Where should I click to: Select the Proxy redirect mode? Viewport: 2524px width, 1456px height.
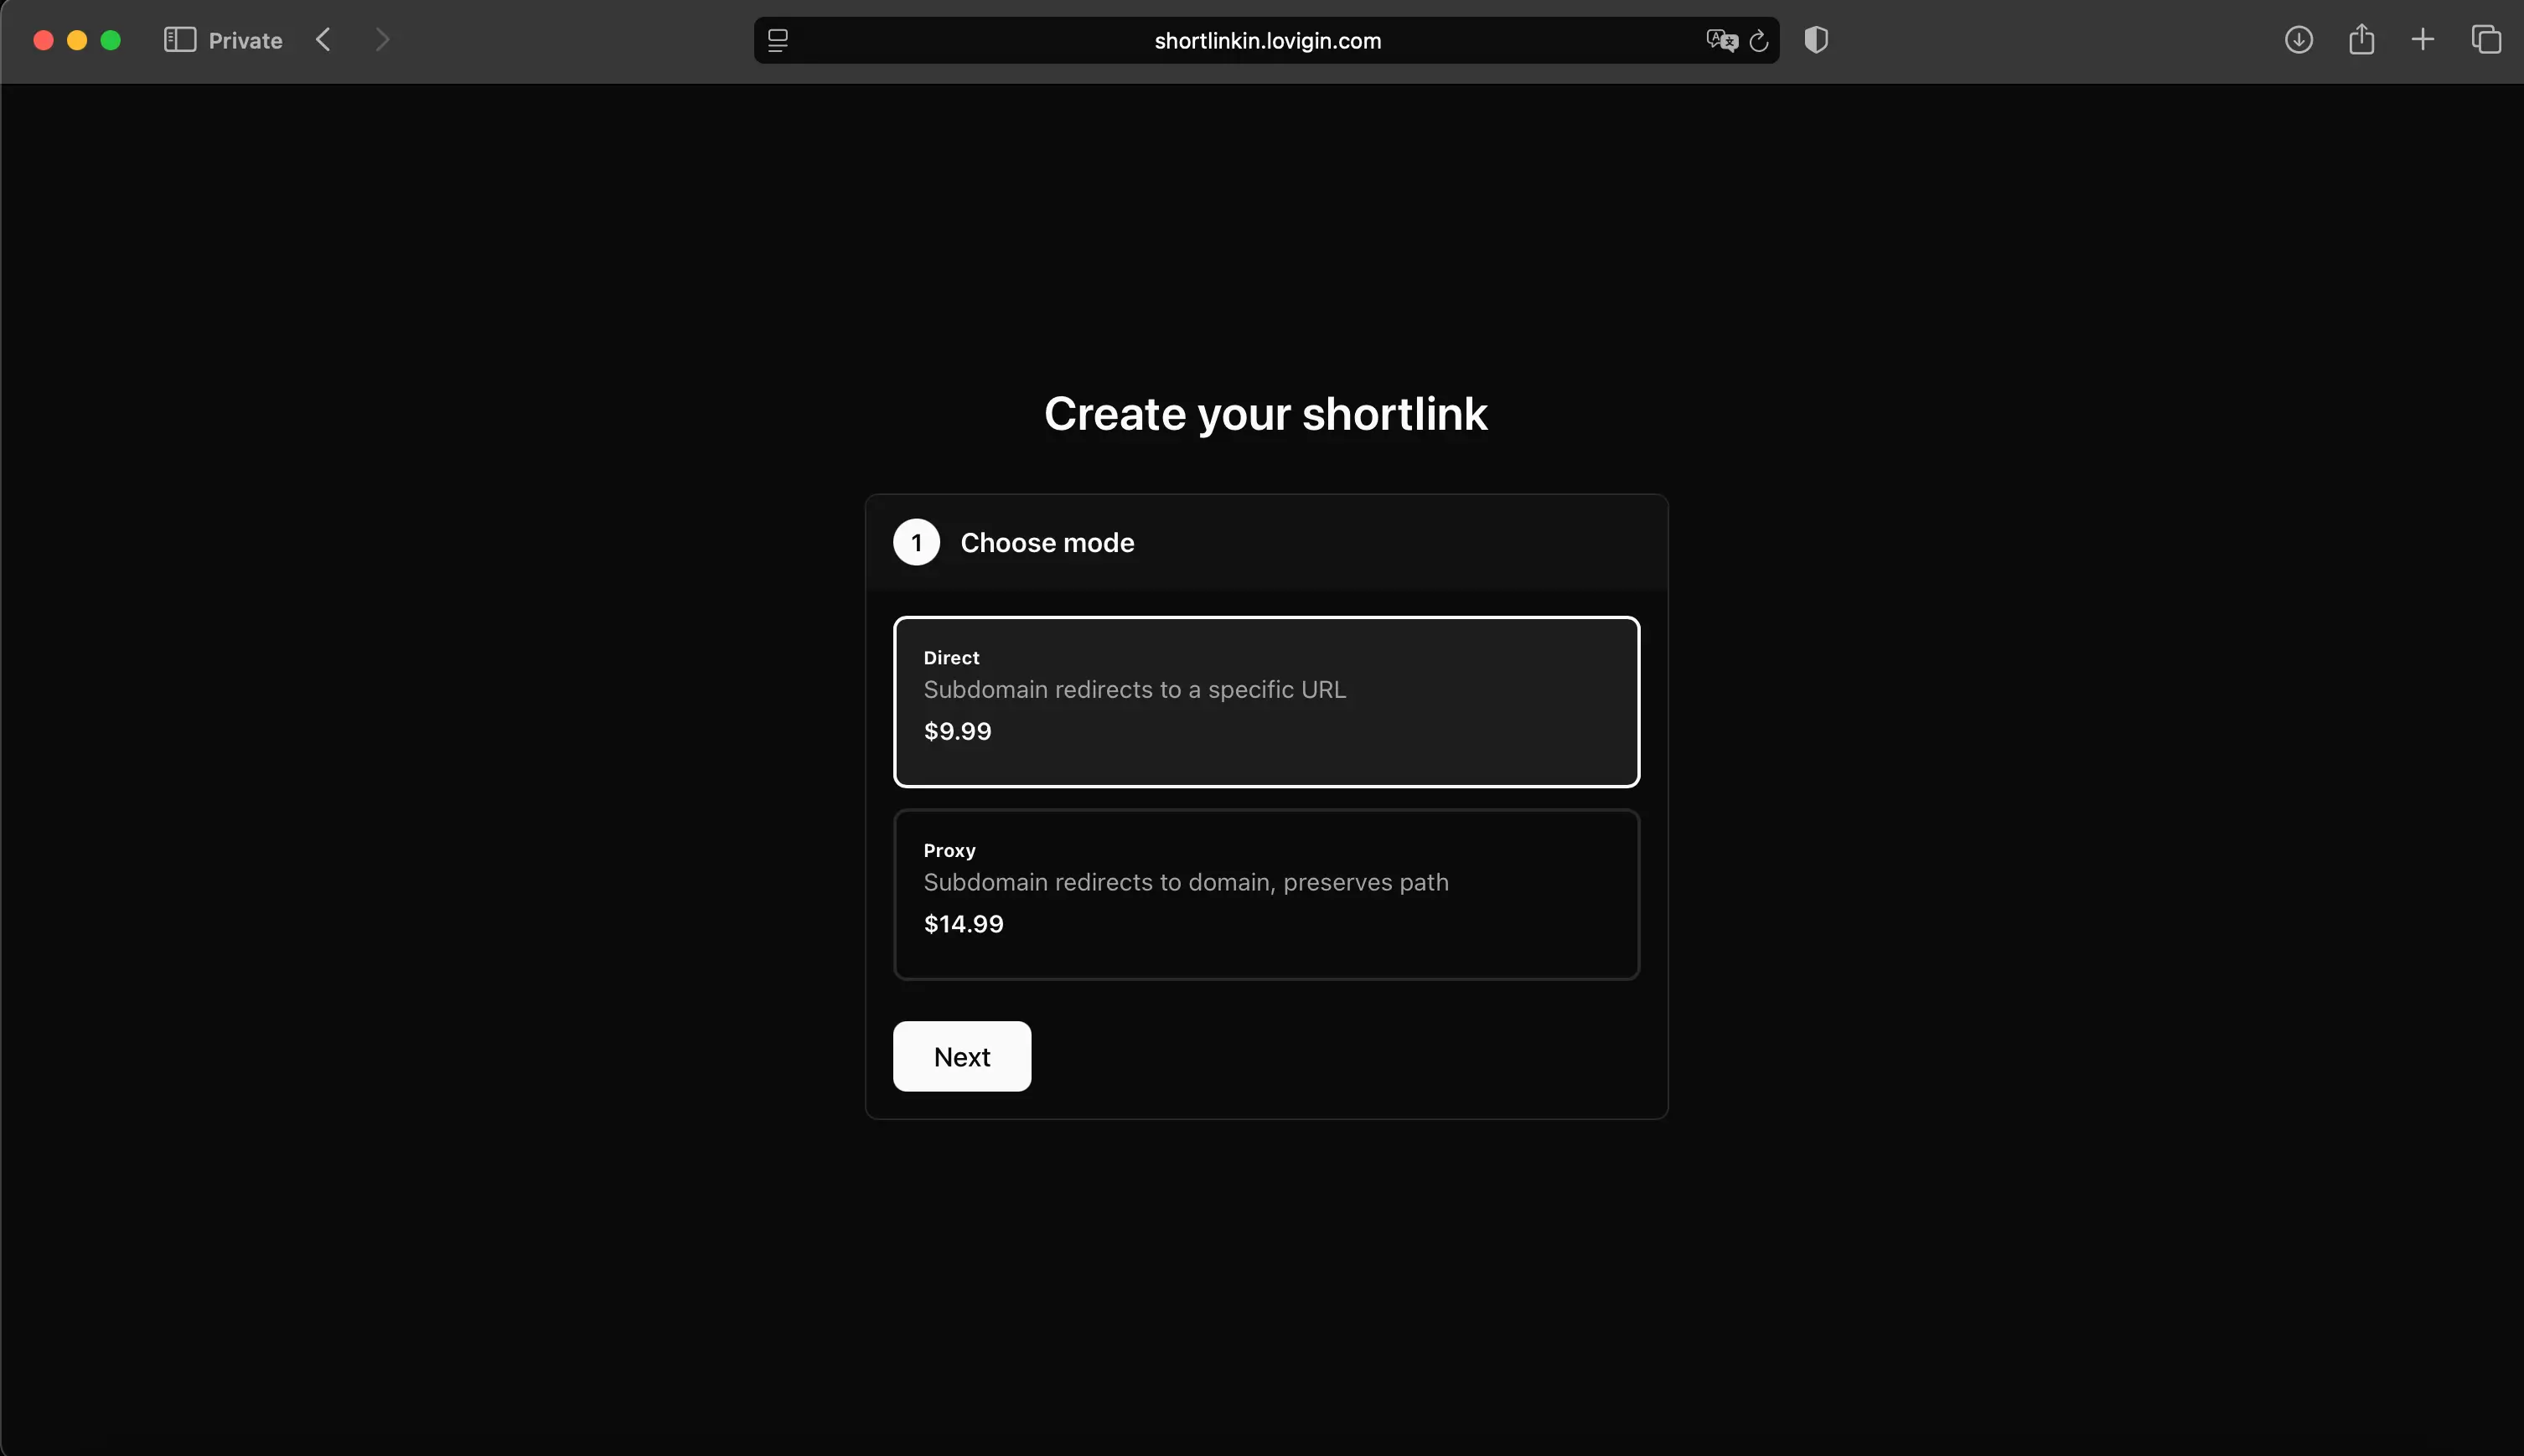click(x=1265, y=893)
